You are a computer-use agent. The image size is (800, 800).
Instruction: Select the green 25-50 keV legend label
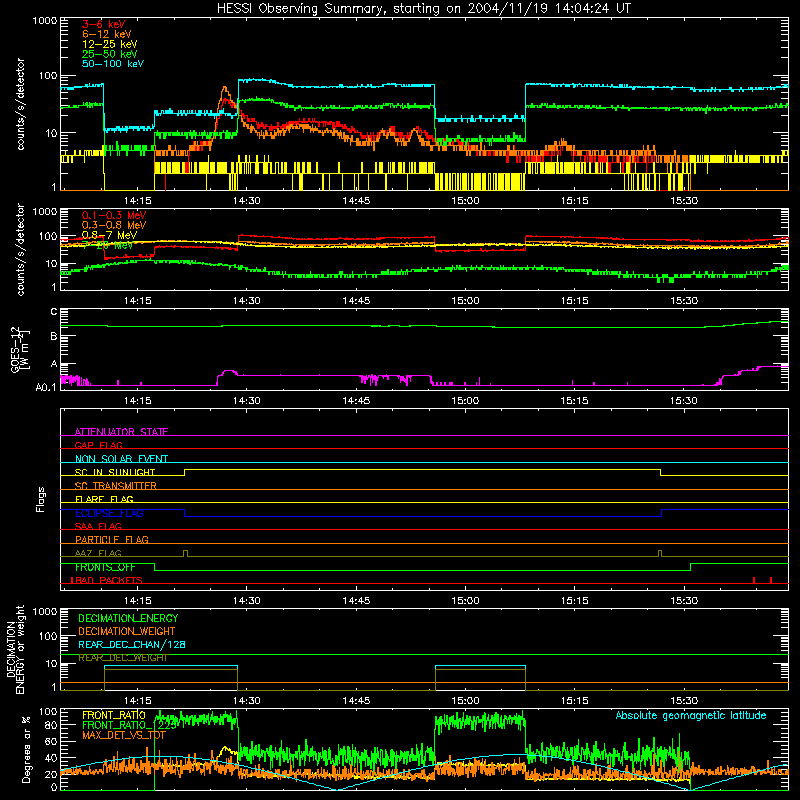click(x=109, y=54)
